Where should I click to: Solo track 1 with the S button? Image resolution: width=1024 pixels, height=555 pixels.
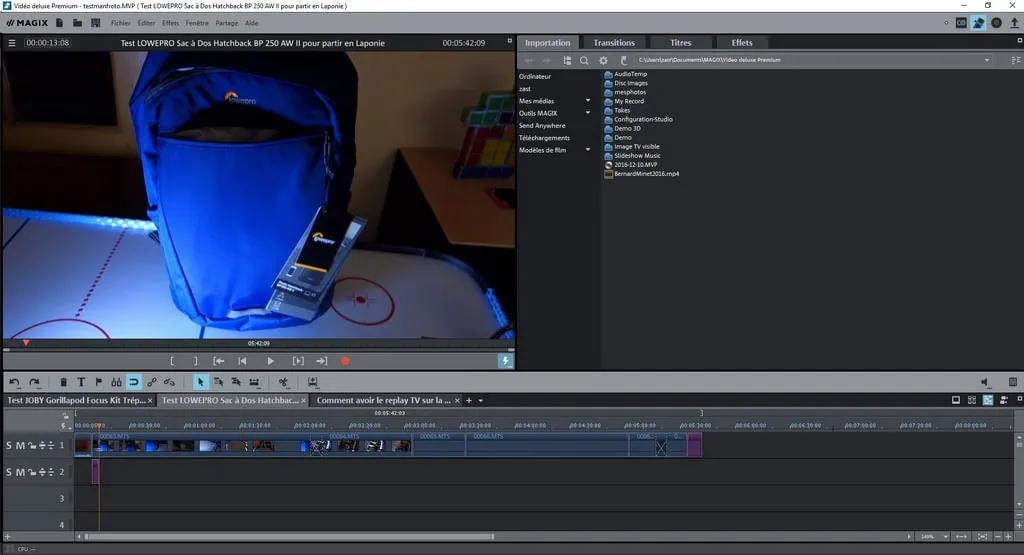coord(9,445)
